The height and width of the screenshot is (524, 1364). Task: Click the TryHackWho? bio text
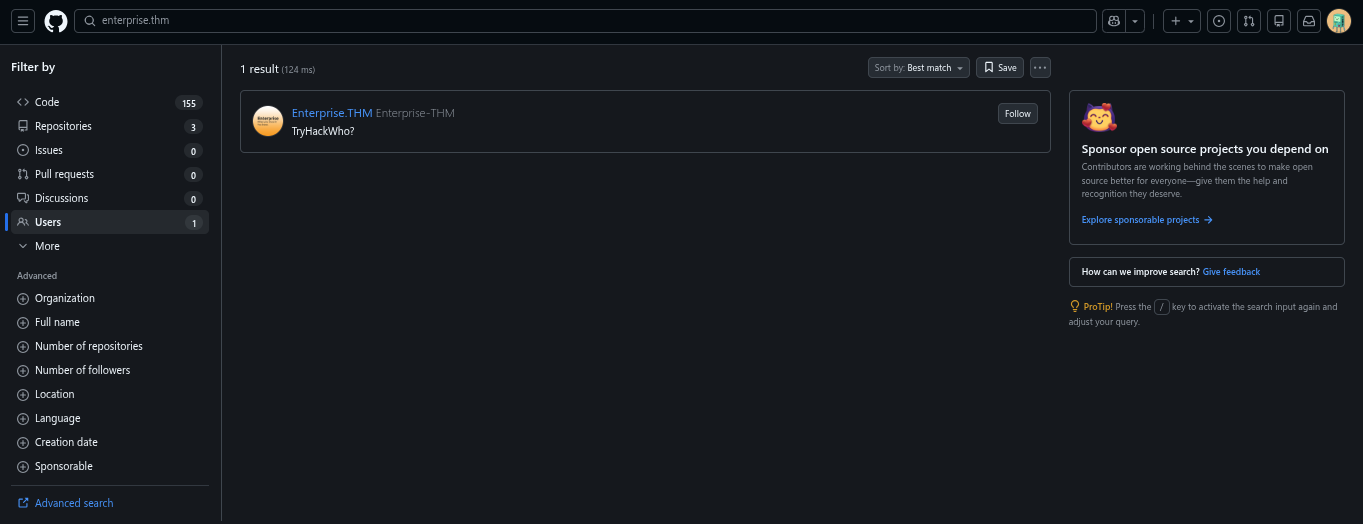323,131
